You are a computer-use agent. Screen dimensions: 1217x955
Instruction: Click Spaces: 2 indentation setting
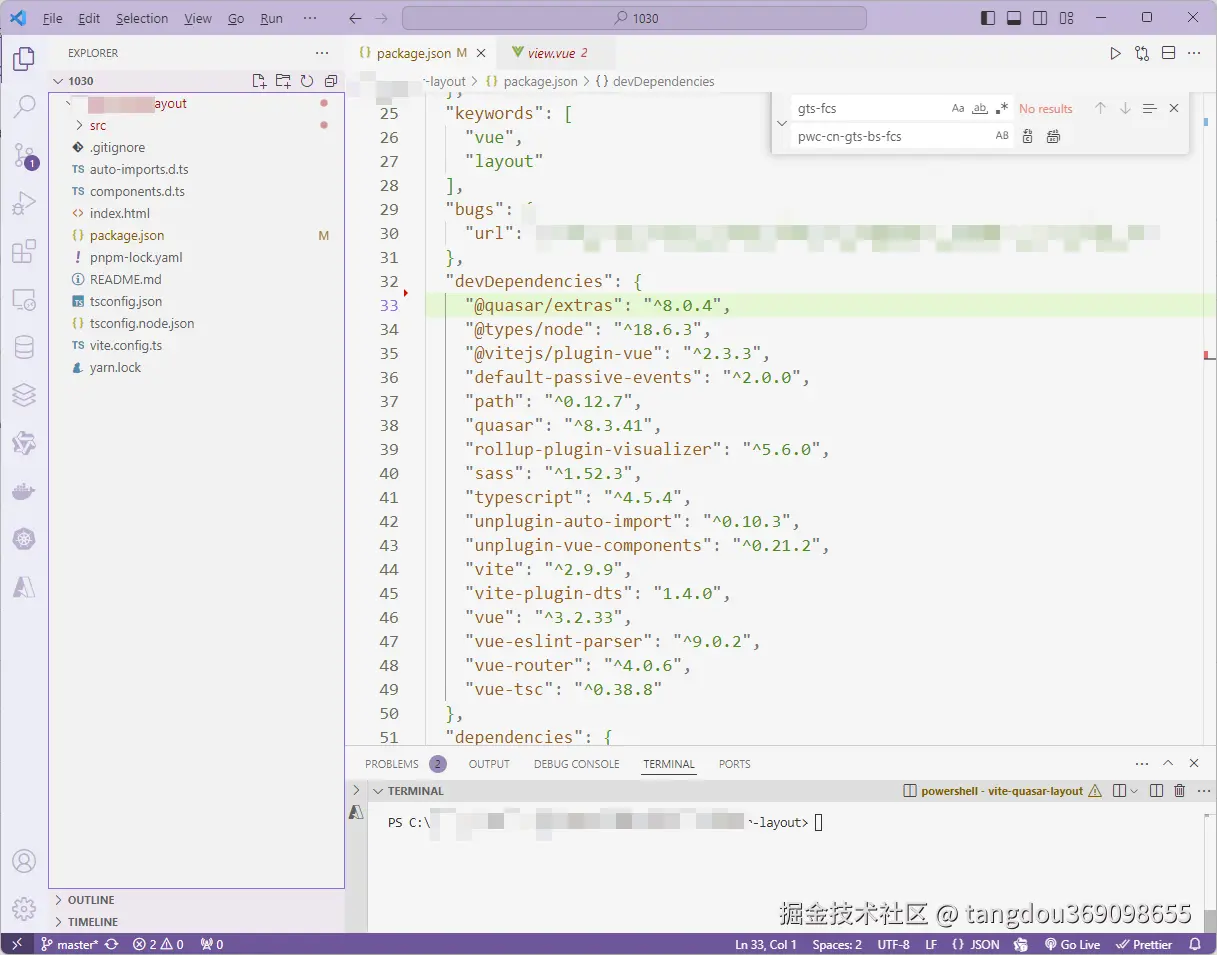click(x=837, y=944)
